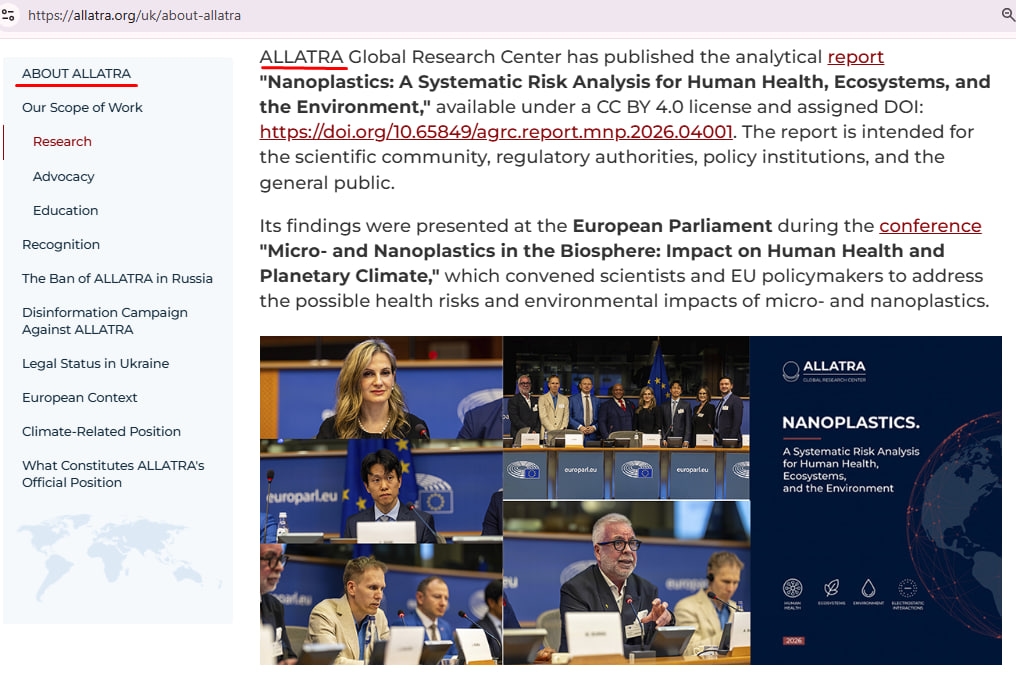Image resolution: width=1016 pixels, height=677 pixels.
Task: Open the group photo at europarl.eu desk
Action: pyautogui.click(x=627, y=418)
